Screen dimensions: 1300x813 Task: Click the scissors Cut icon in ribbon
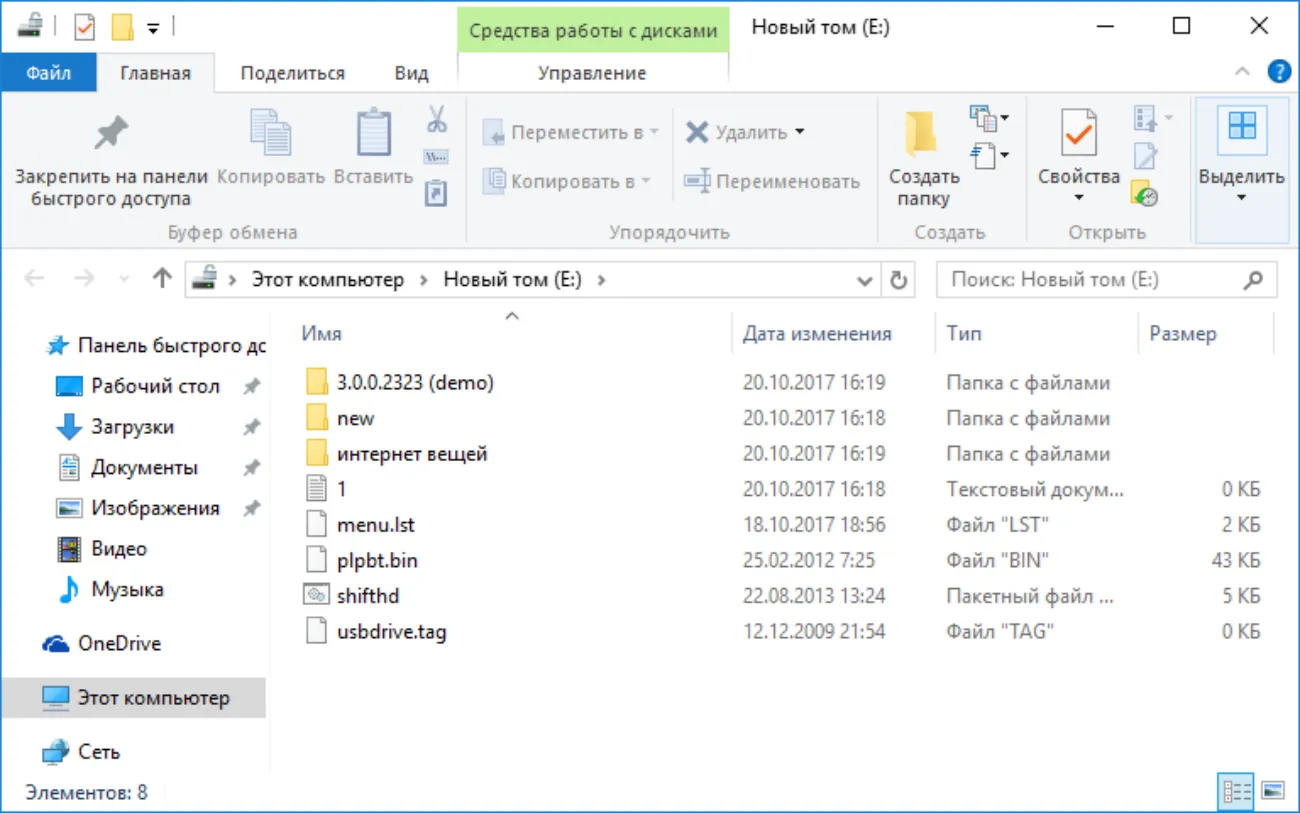pos(437,119)
